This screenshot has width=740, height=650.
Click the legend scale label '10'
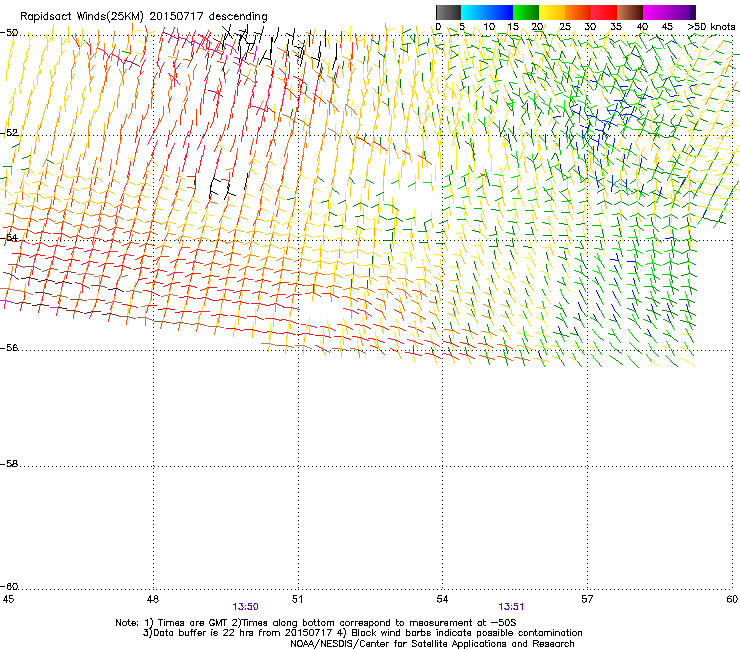489,27
